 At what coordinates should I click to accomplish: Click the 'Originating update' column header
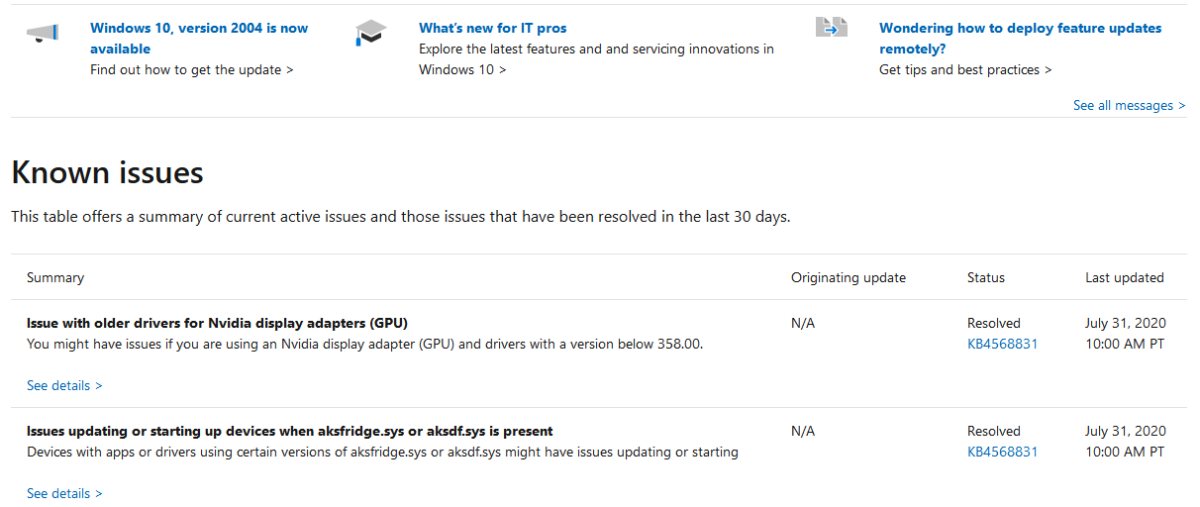[x=848, y=277]
